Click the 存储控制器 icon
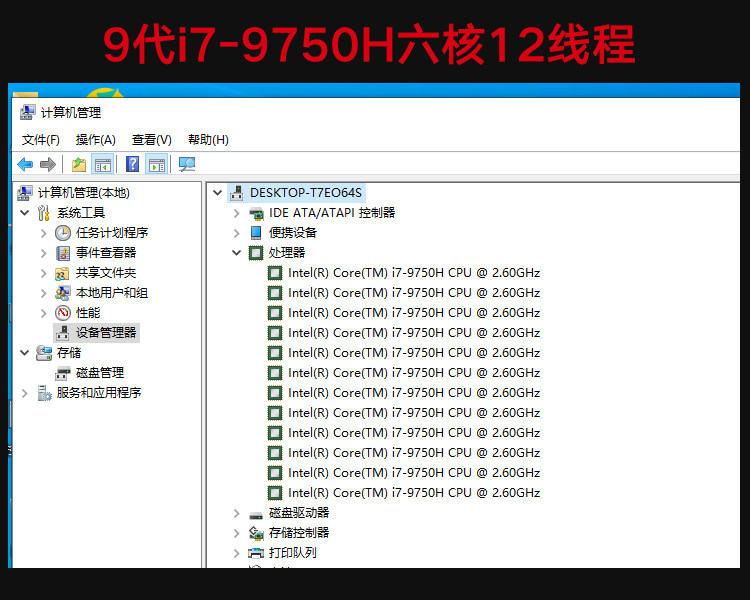750x600 pixels. click(x=256, y=533)
